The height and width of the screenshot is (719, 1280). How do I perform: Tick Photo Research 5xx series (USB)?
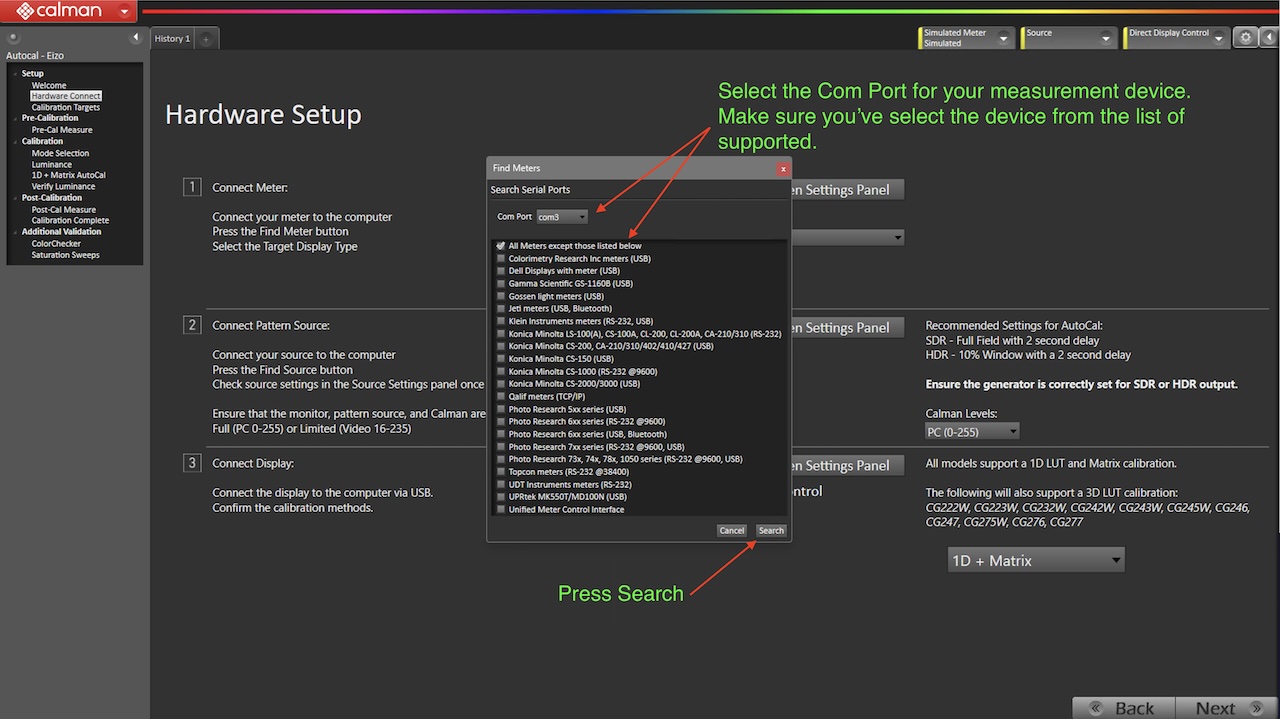500,409
